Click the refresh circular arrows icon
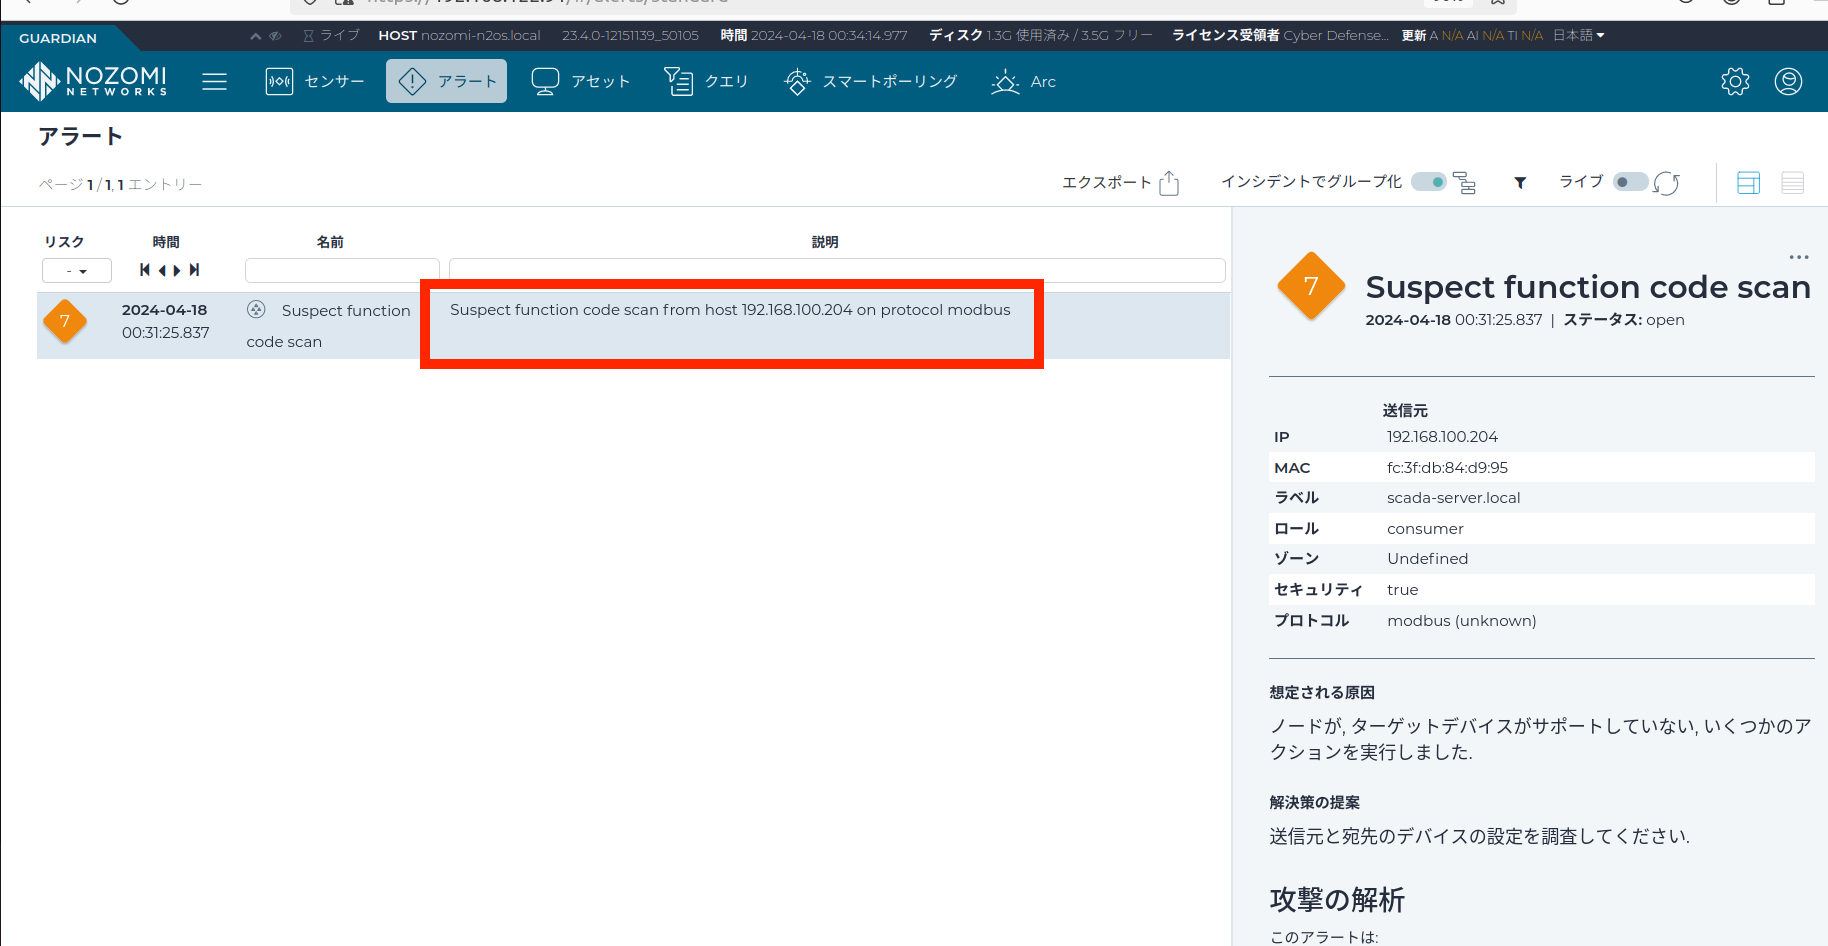1828x946 pixels. [x=1666, y=183]
